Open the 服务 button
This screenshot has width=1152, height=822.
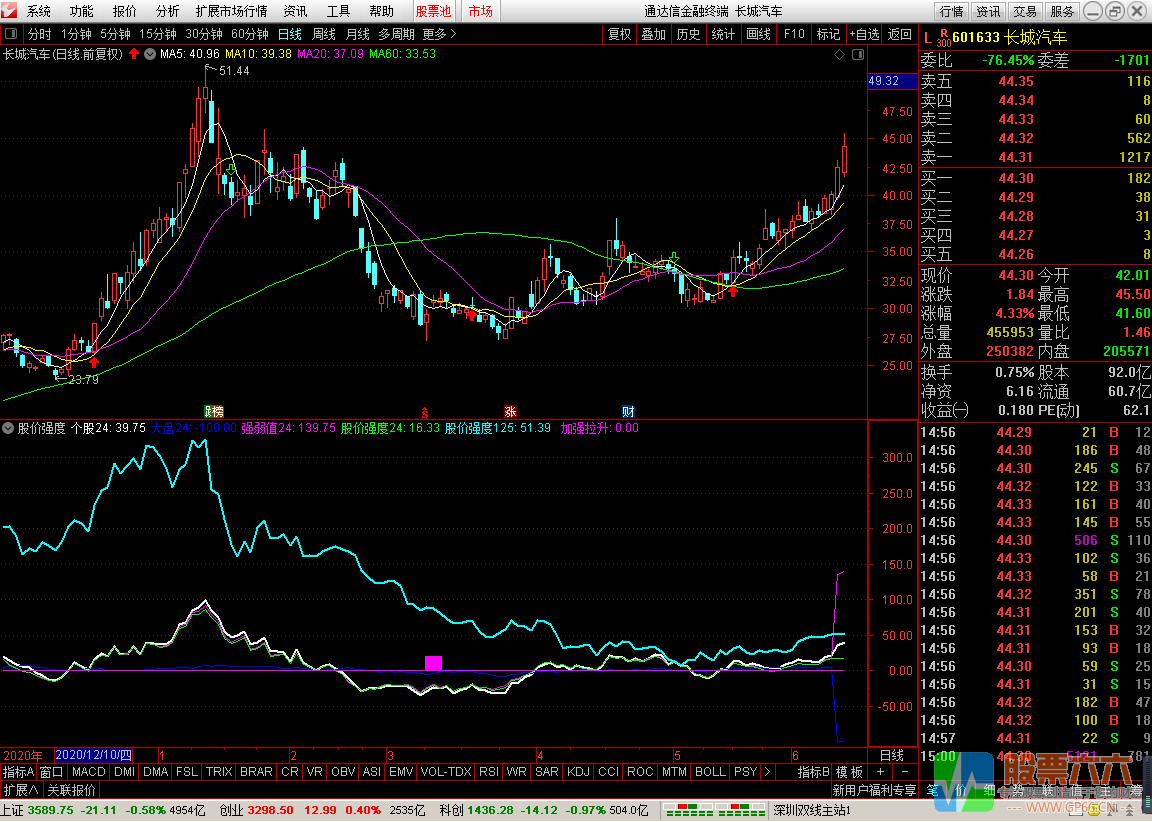(1062, 11)
